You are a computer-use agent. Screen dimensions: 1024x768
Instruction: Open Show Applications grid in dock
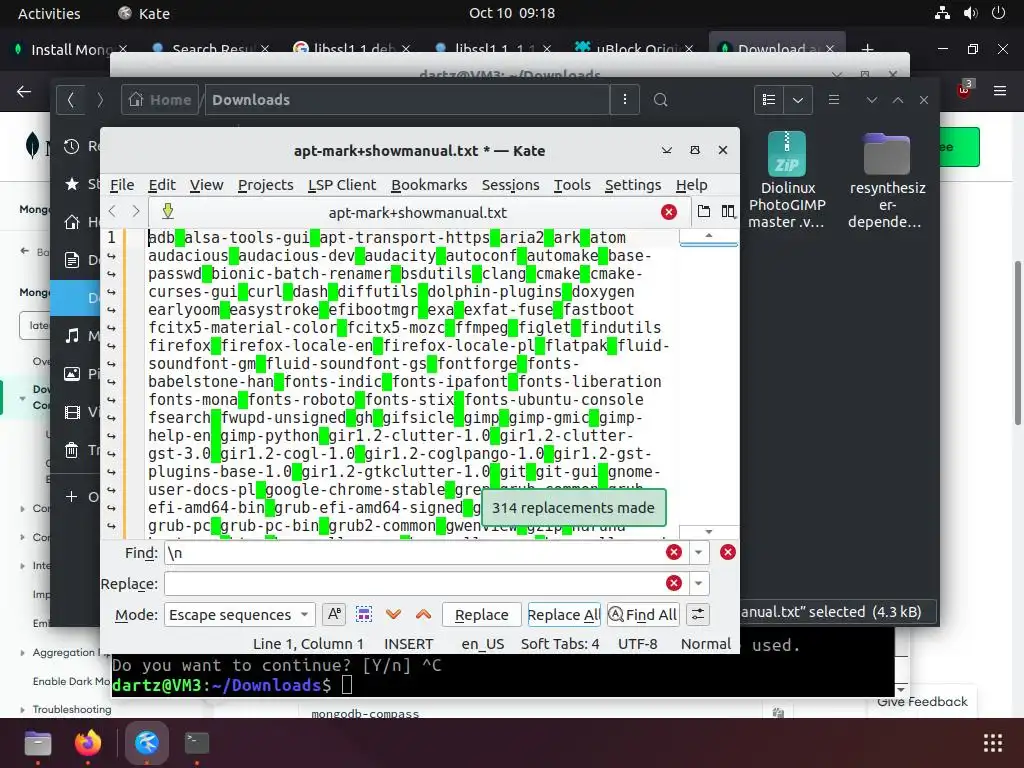tap(993, 743)
